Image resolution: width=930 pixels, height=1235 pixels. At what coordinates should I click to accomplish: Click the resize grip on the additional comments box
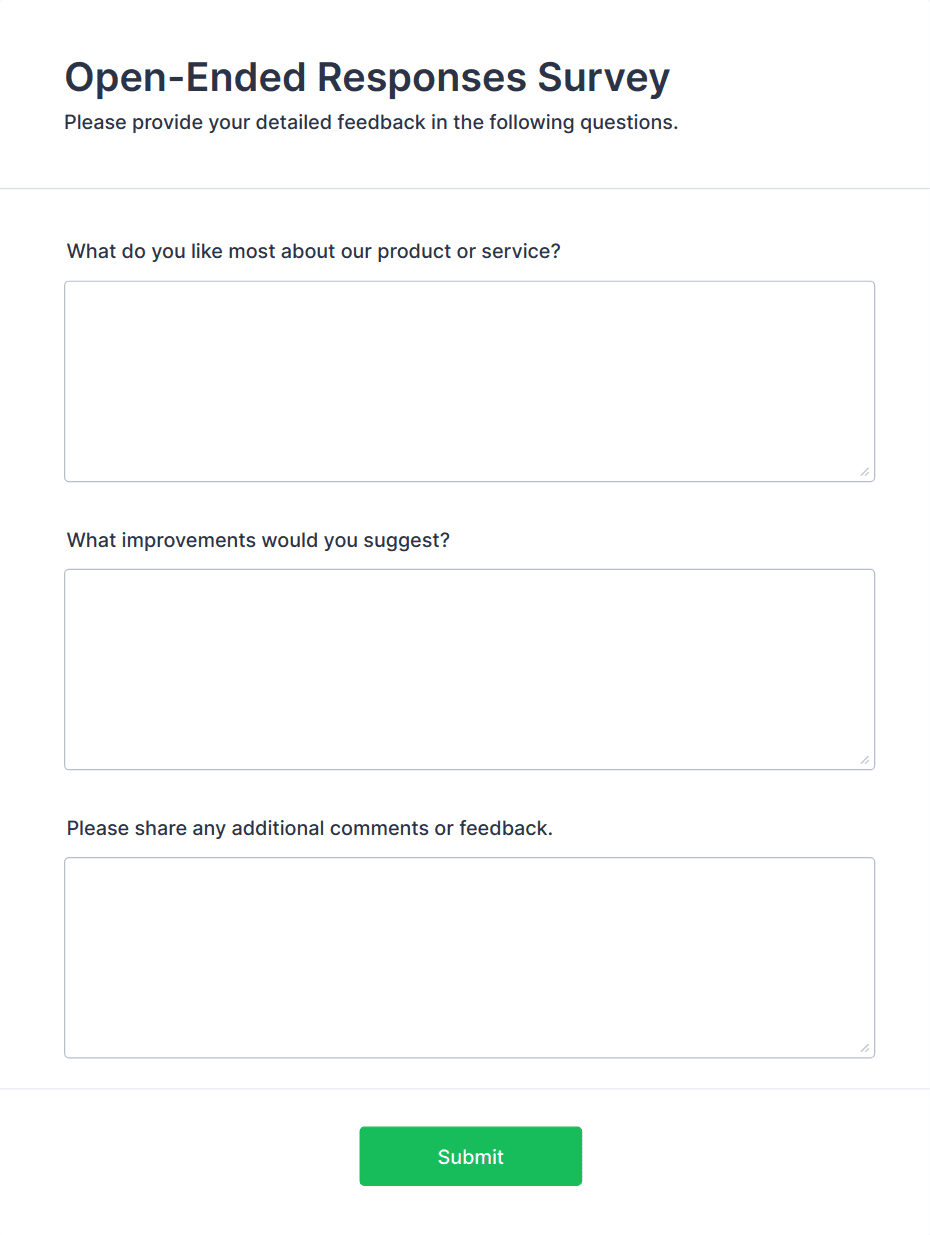[x=864, y=1048]
